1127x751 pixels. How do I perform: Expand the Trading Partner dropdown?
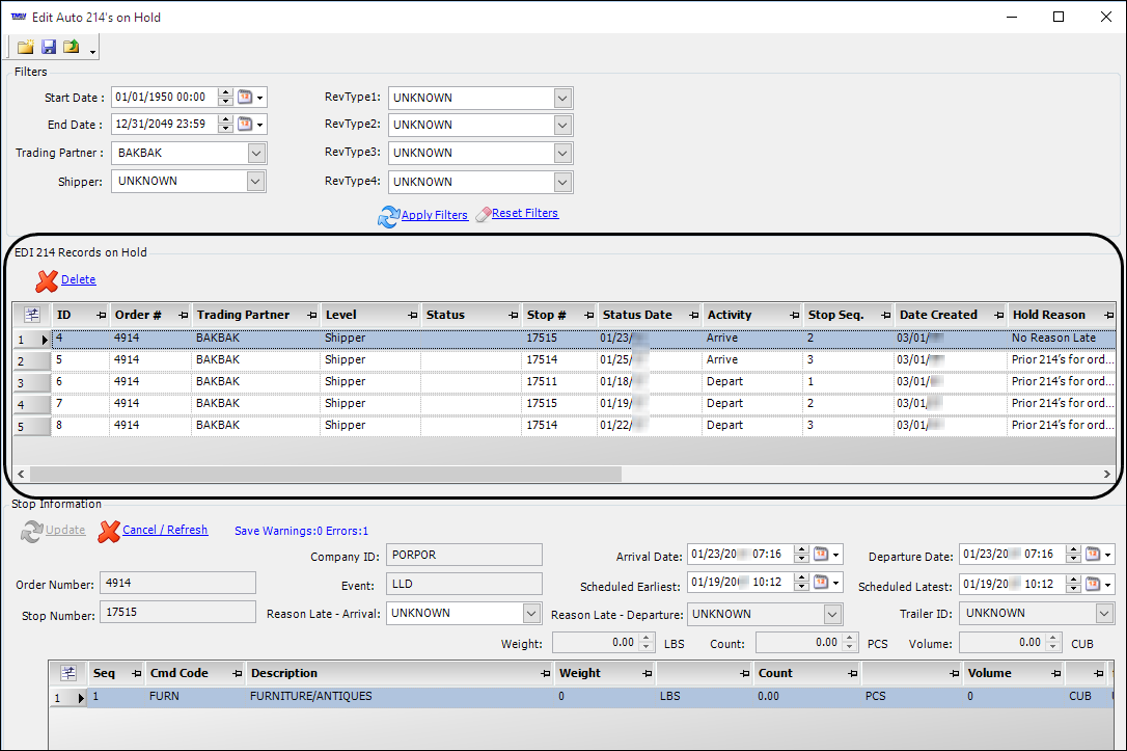click(x=256, y=153)
